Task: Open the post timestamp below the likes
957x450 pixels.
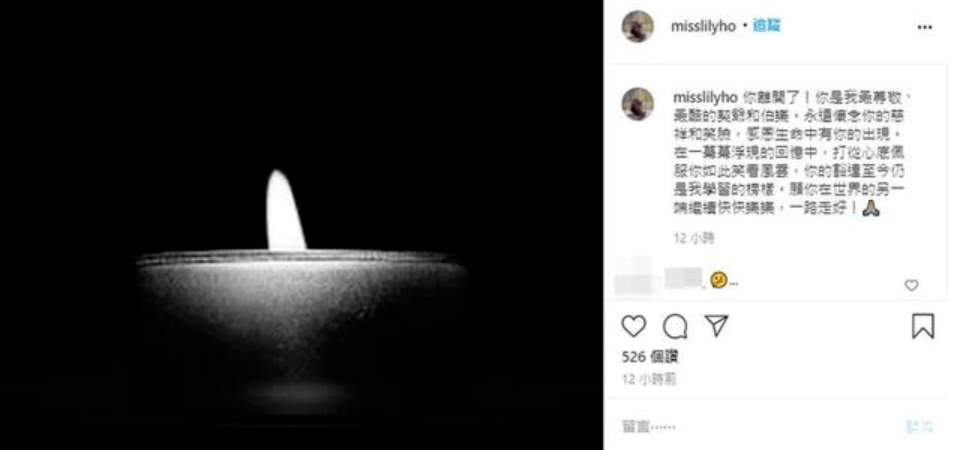Action: point(649,379)
